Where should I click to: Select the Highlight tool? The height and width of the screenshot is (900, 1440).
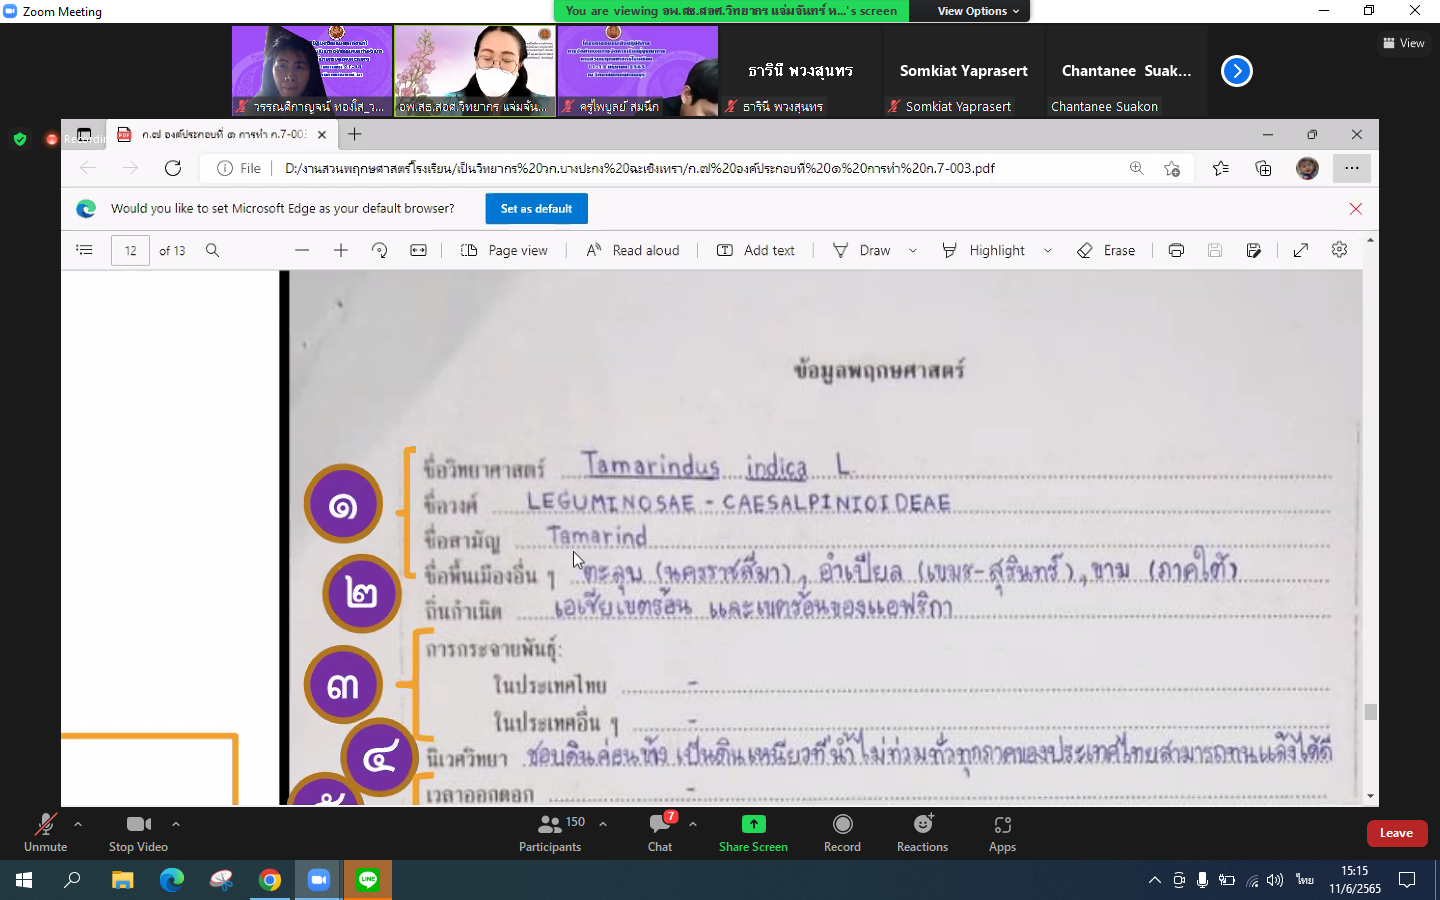tap(983, 250)
